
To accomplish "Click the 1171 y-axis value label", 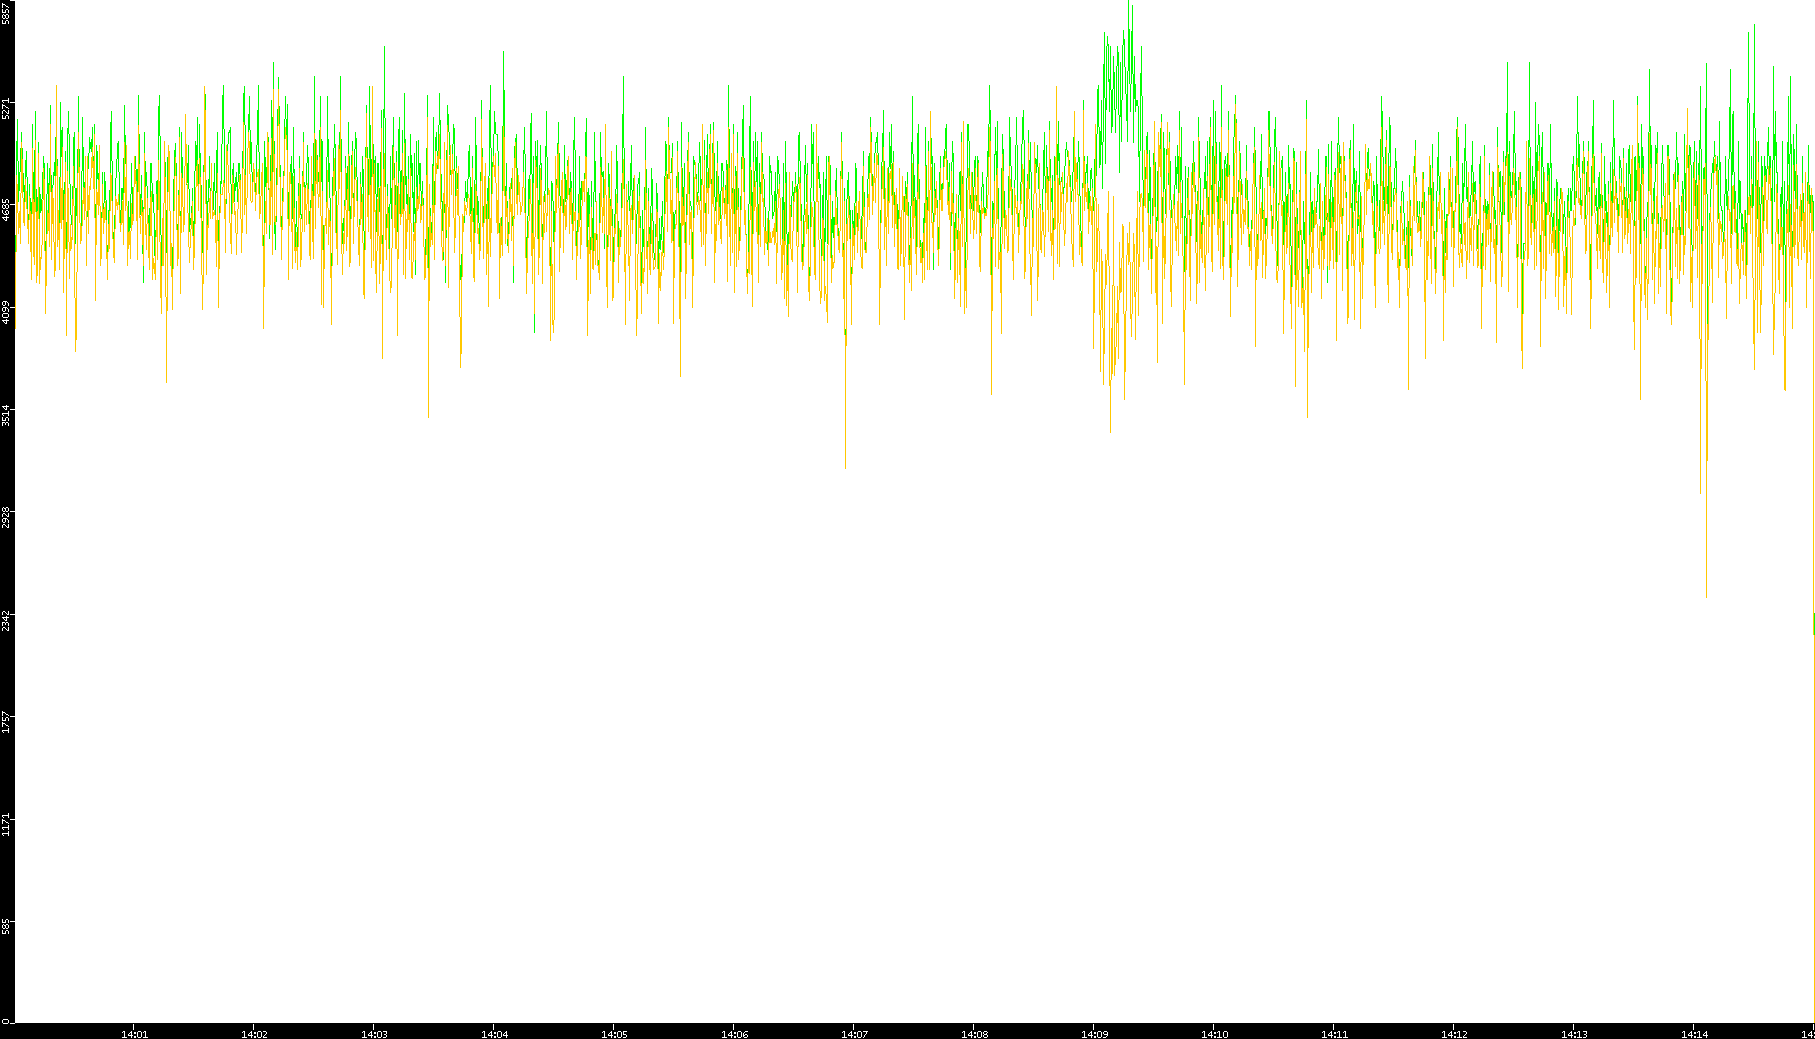I will 6,825.
